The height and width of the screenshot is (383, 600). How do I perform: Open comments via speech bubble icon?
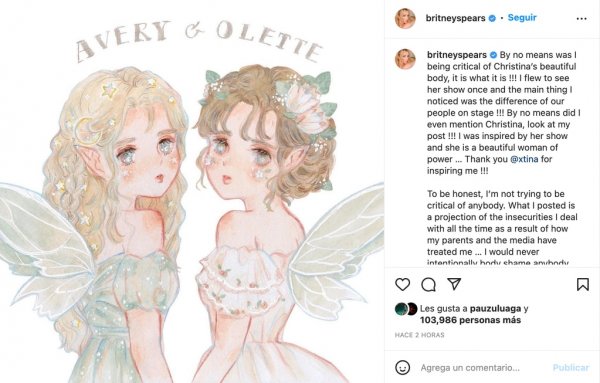[x=428, y=284]
